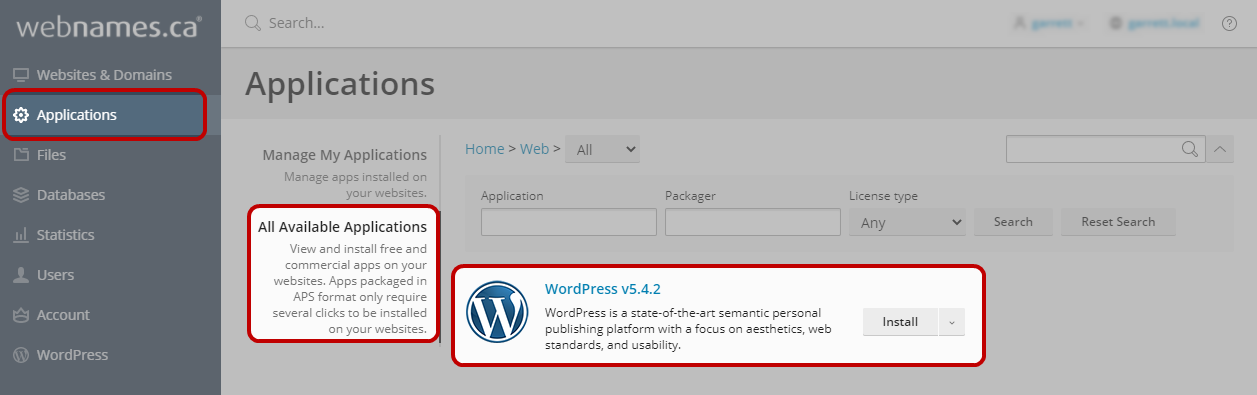Click the Users person icon
Screen dimensions: 1257x395
[20, 275]
